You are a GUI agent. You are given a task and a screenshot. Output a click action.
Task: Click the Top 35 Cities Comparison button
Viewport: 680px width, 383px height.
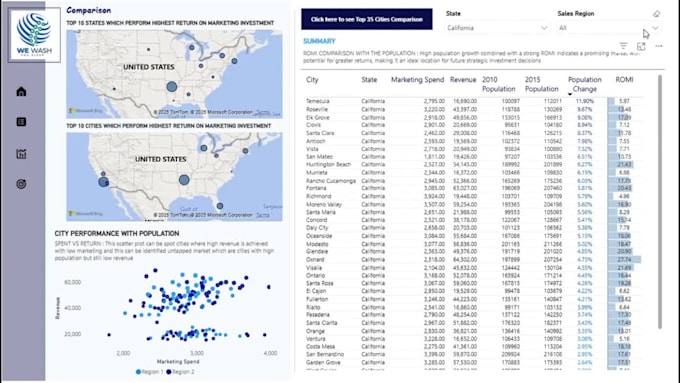[x=367, y=19]
